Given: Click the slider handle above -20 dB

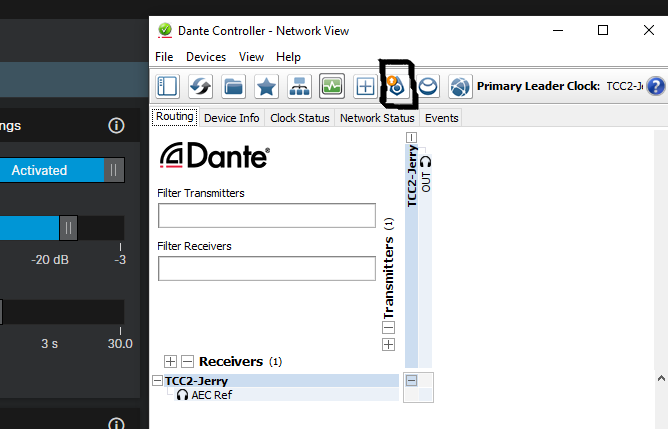Looking at the screenshot, I should pos(68,228).
